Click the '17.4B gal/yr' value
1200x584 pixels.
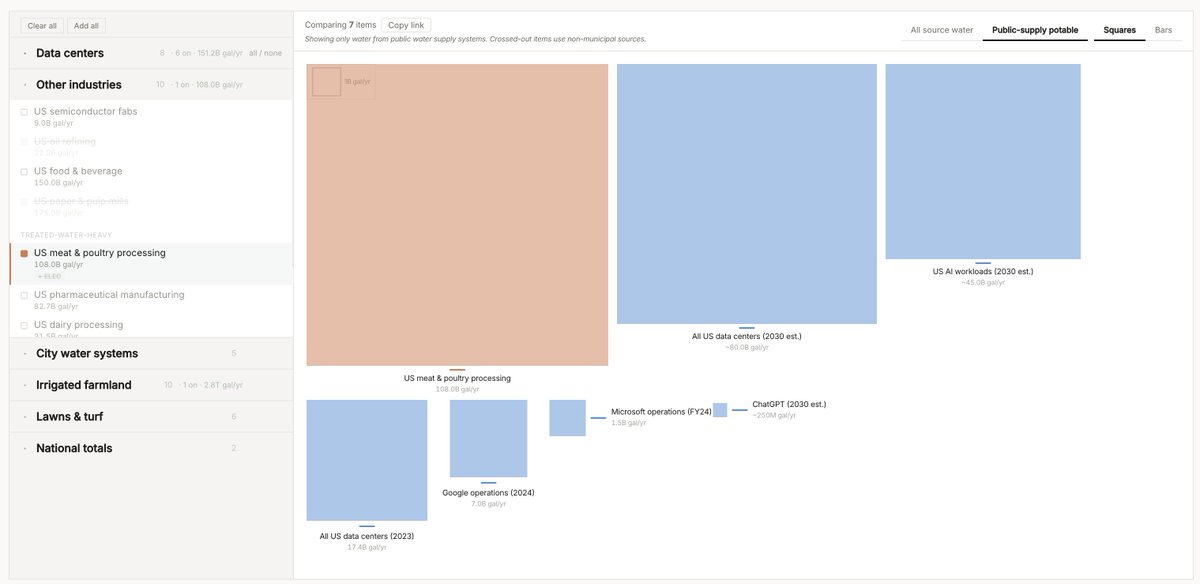pyautogui.click(x=367, y=547)
